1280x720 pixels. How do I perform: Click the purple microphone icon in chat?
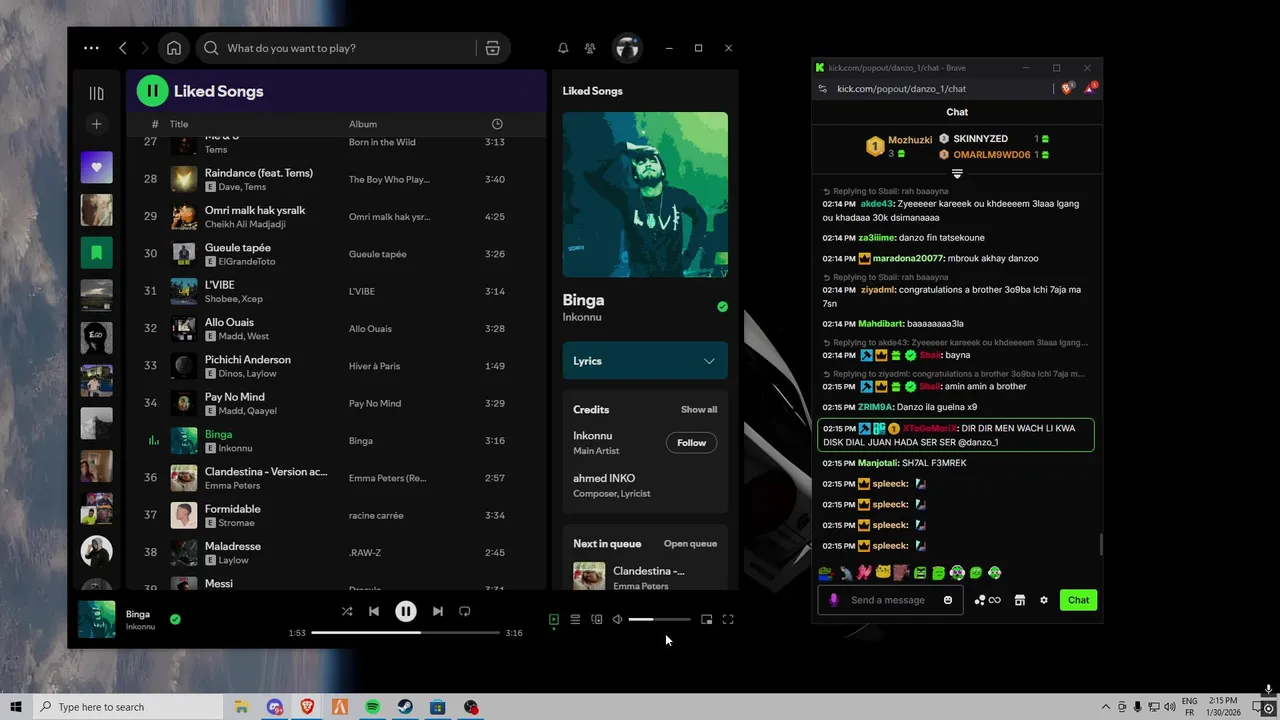tap(833, 600)
